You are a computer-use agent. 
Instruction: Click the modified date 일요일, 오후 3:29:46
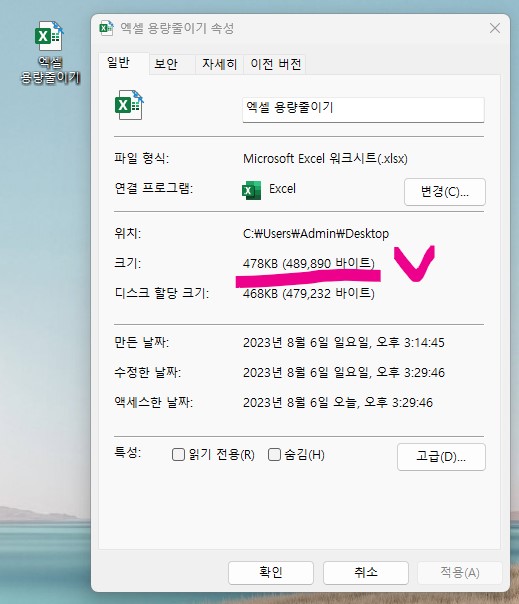click(344, 372)
